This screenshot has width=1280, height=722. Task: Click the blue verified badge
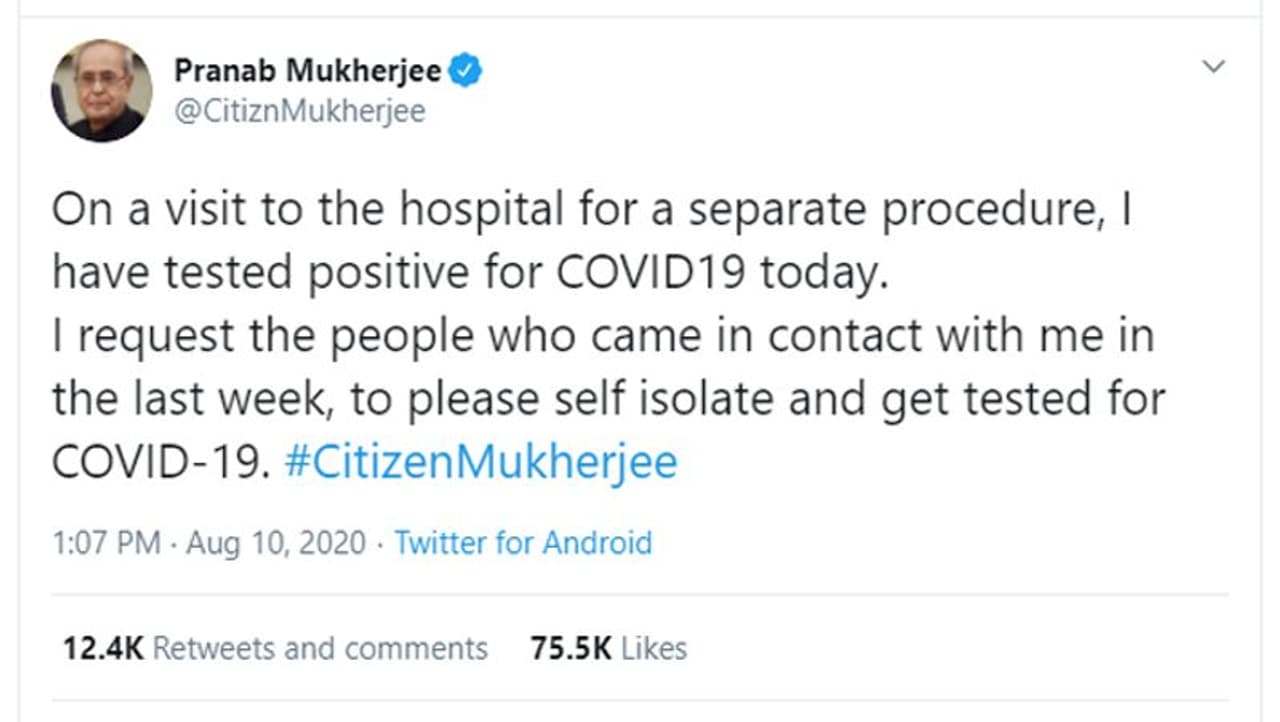tap(466, 71)
